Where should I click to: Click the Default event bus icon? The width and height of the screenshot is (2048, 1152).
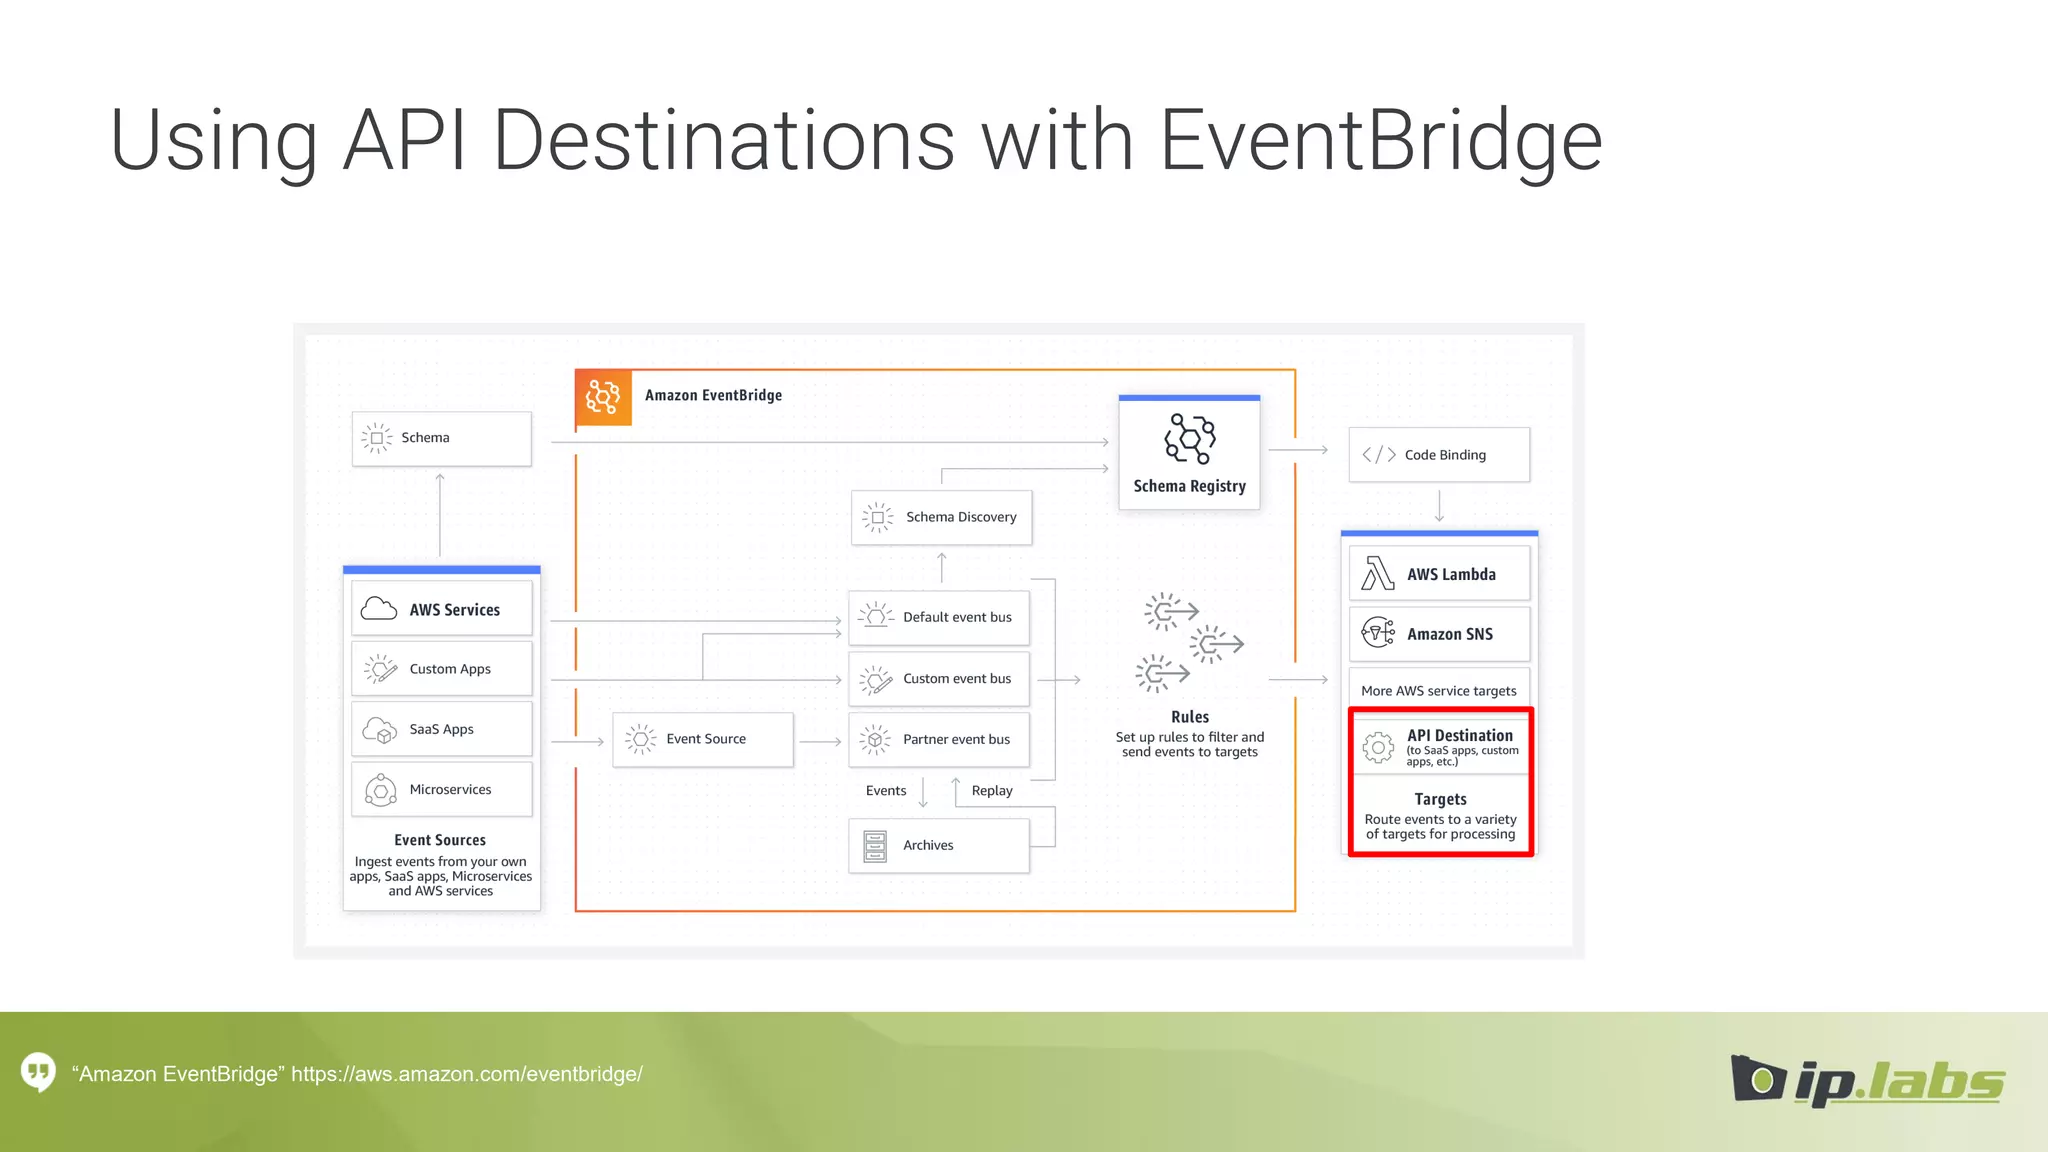point(876,616)
